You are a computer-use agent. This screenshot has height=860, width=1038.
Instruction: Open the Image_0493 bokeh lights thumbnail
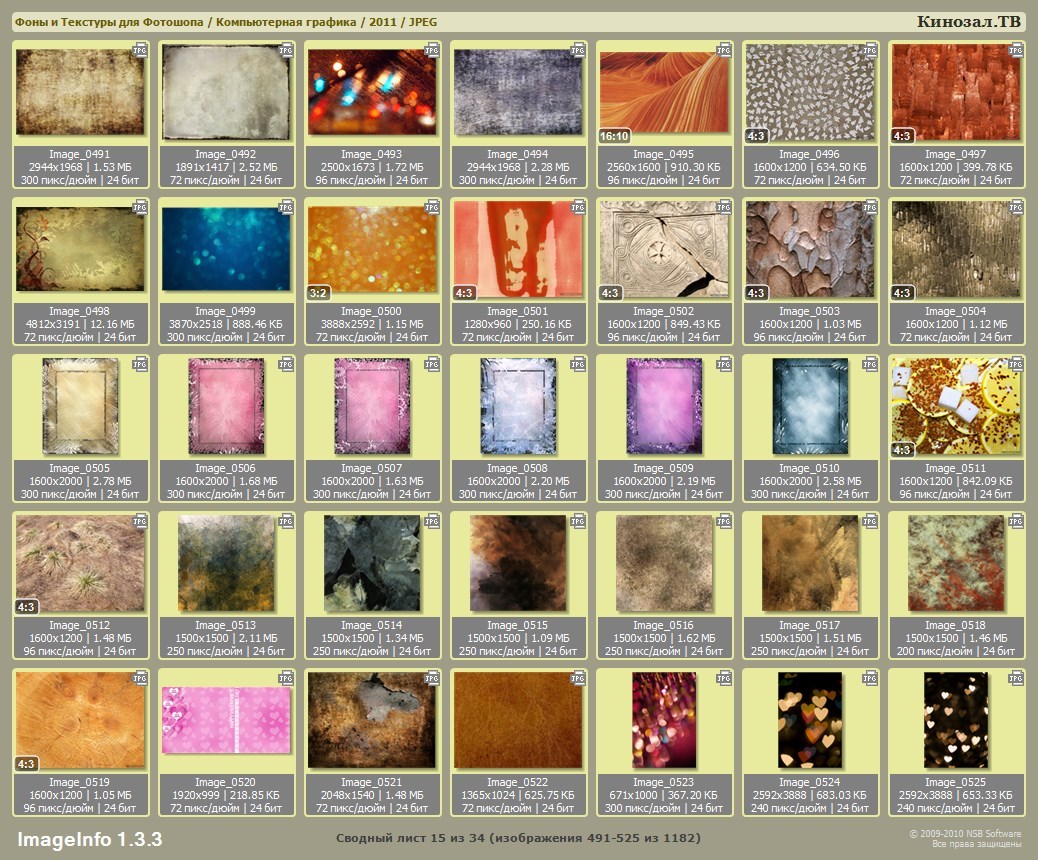pyautogui.click(x=370, y=92)
